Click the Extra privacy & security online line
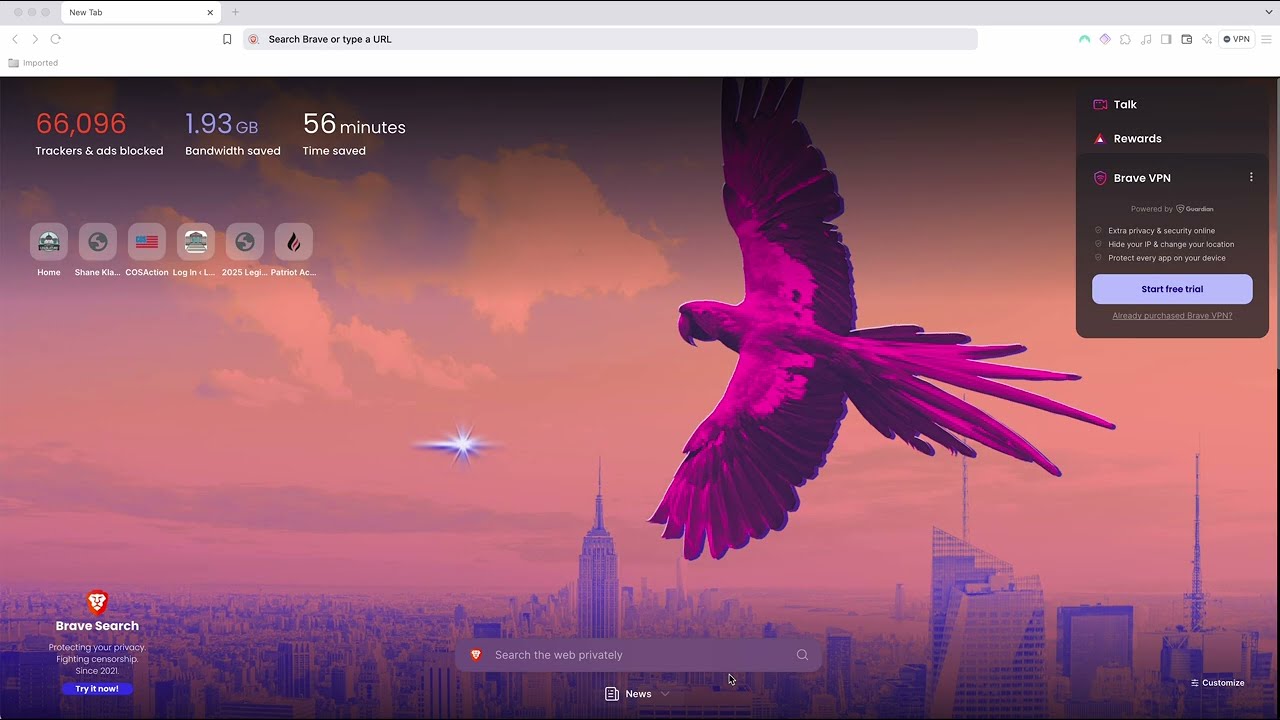1280x720 pixels. click(1161, 231)
